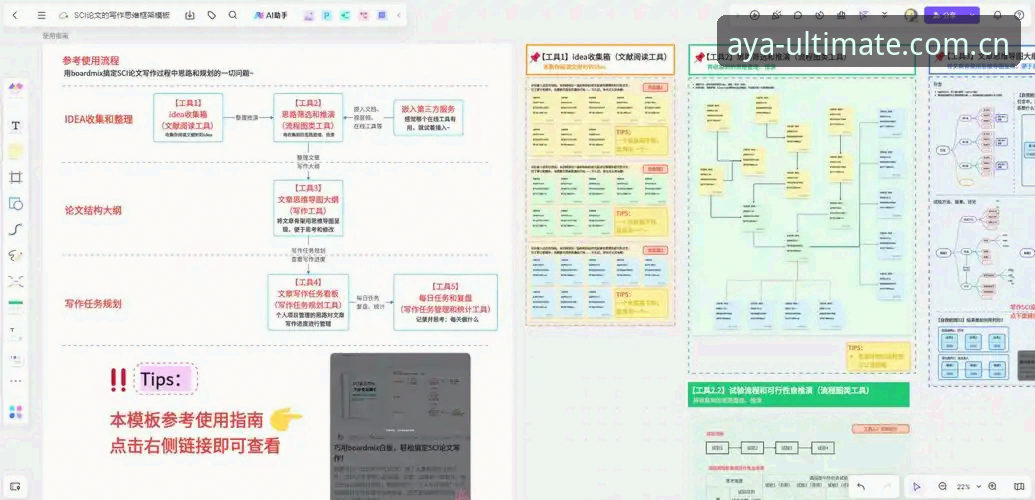Collapse the plugin icons with the chevron arrow
1035x500 pixels.
click(399, 15)
